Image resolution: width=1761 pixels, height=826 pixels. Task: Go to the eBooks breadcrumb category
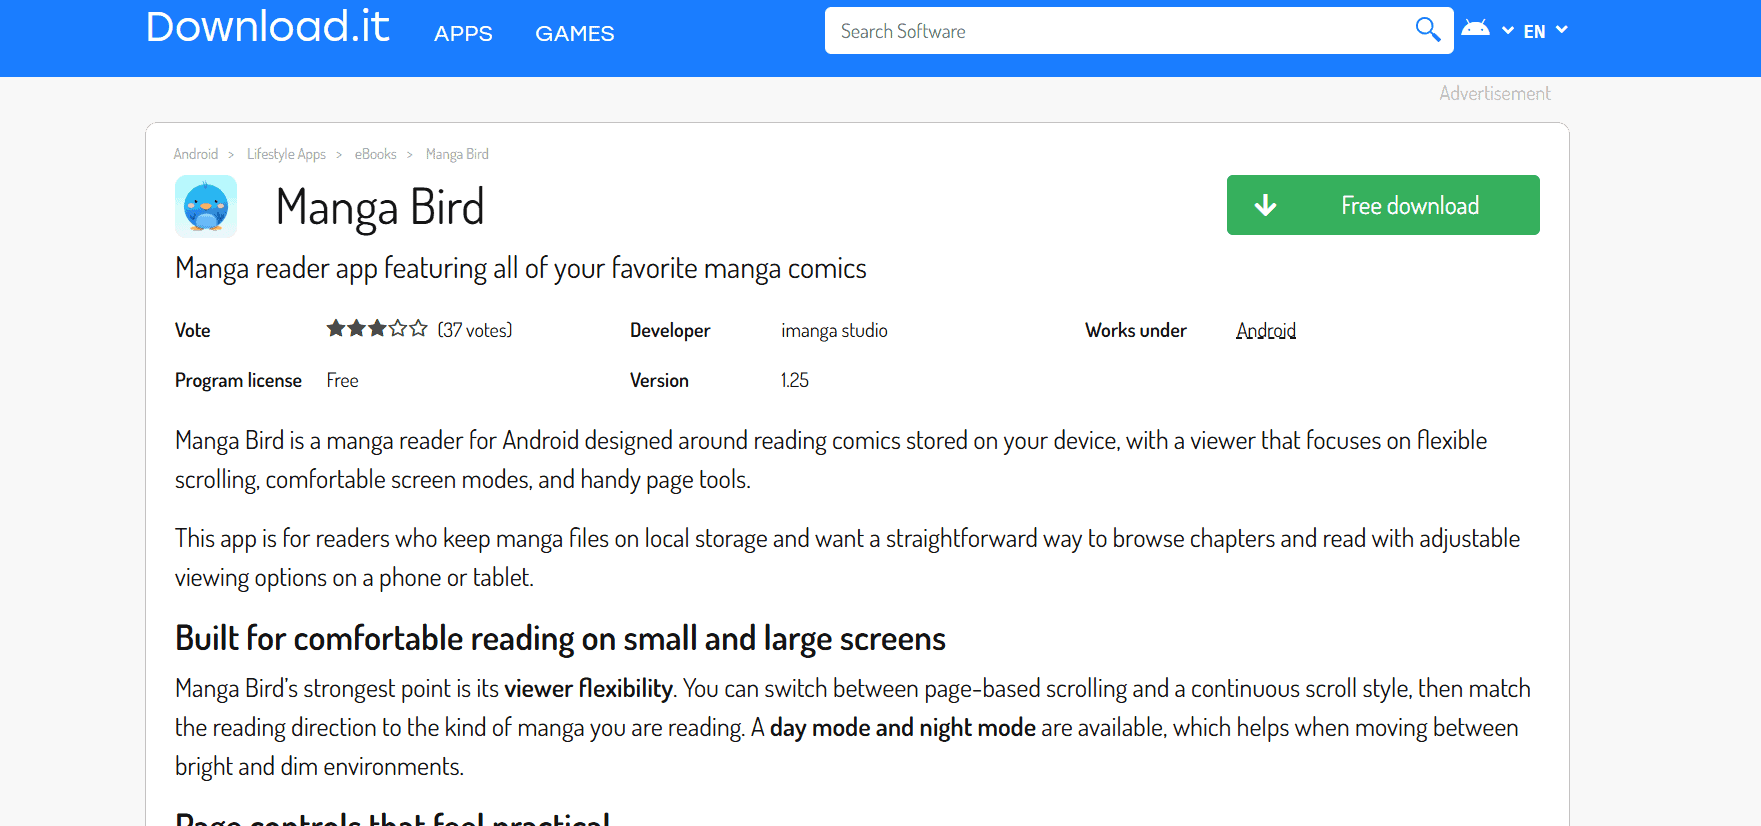click(375, 154)
